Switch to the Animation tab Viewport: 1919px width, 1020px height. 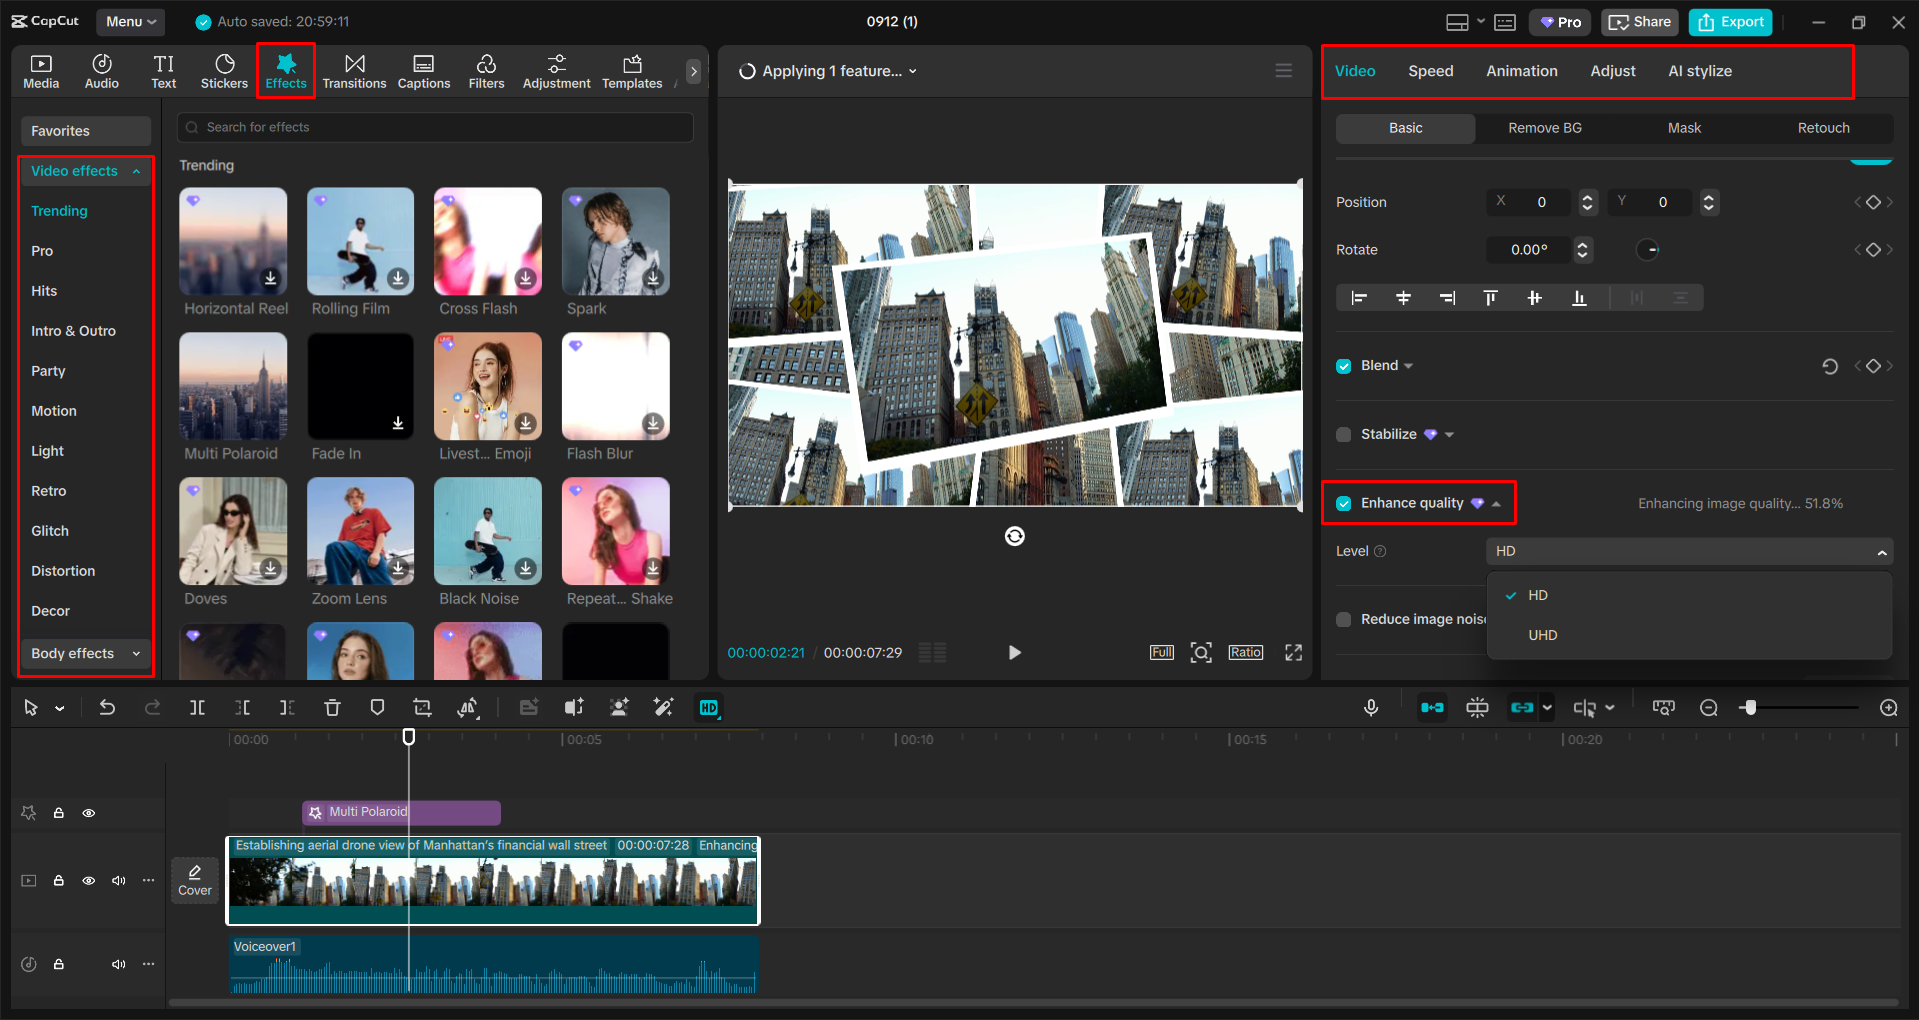tap(1521, 70)
